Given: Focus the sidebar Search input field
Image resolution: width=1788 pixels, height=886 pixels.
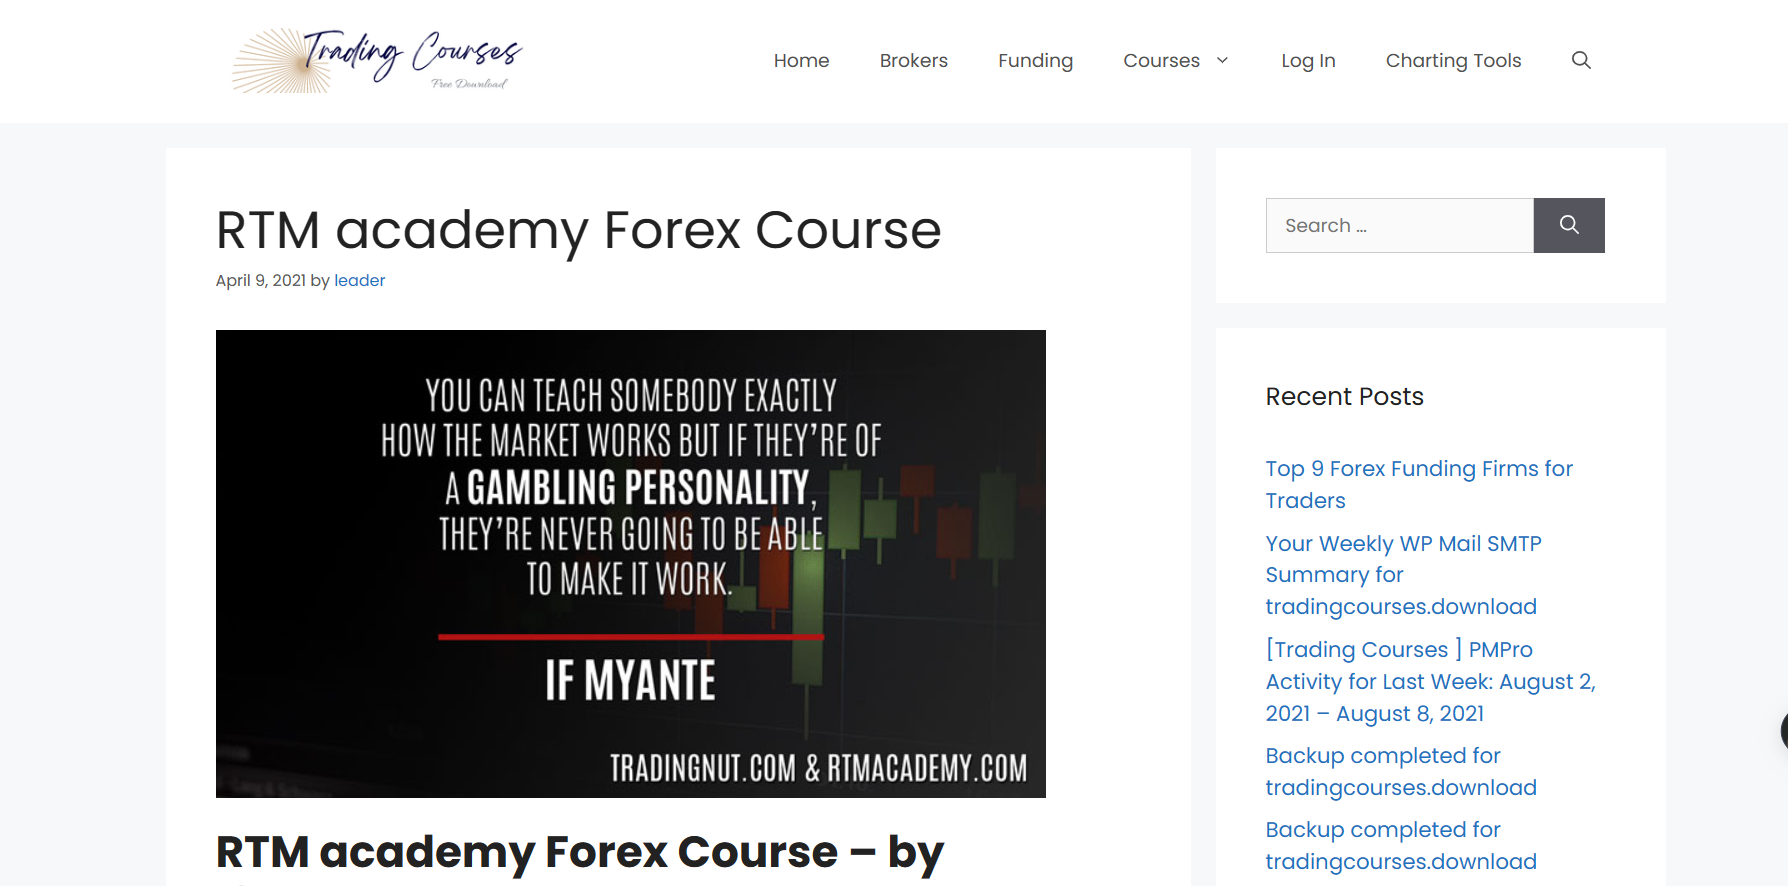Looking at the screenshot, I should point(1400,225).
